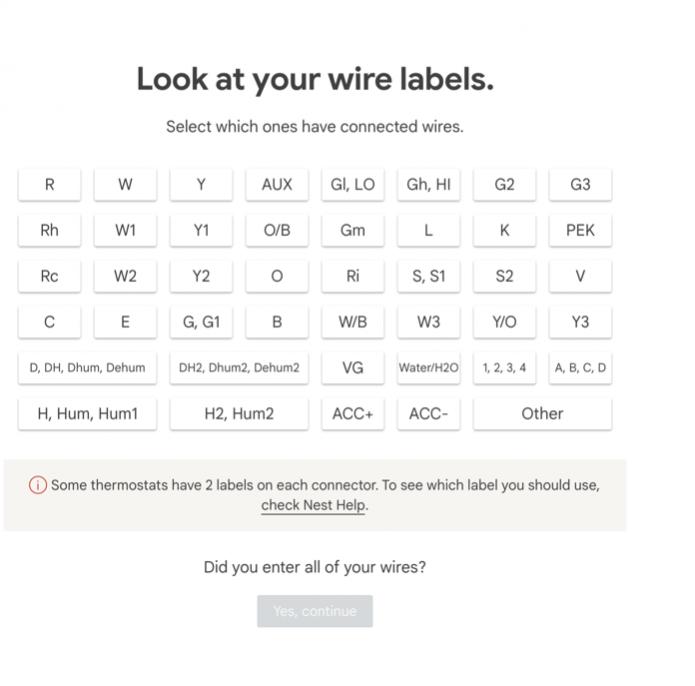Toggle the G, G1 wire label

click(x=201, y=322)
